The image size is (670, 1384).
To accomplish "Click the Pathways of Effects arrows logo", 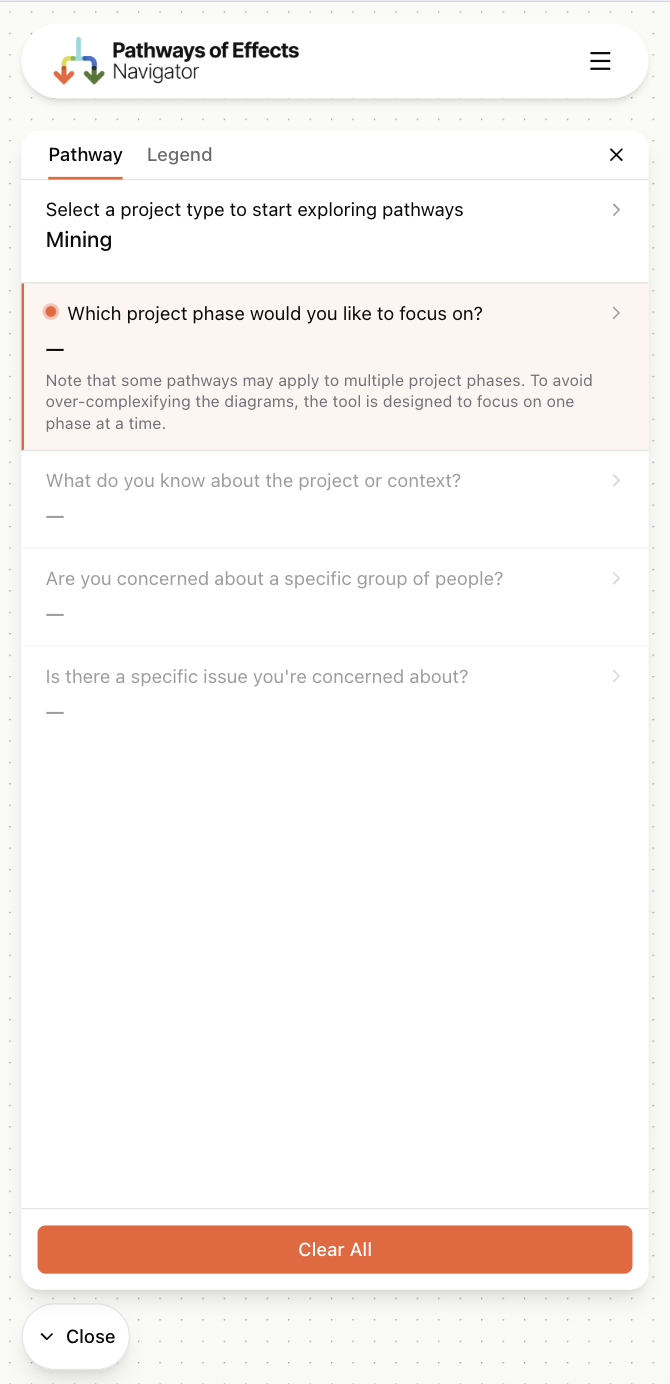I will click(76, 60).
